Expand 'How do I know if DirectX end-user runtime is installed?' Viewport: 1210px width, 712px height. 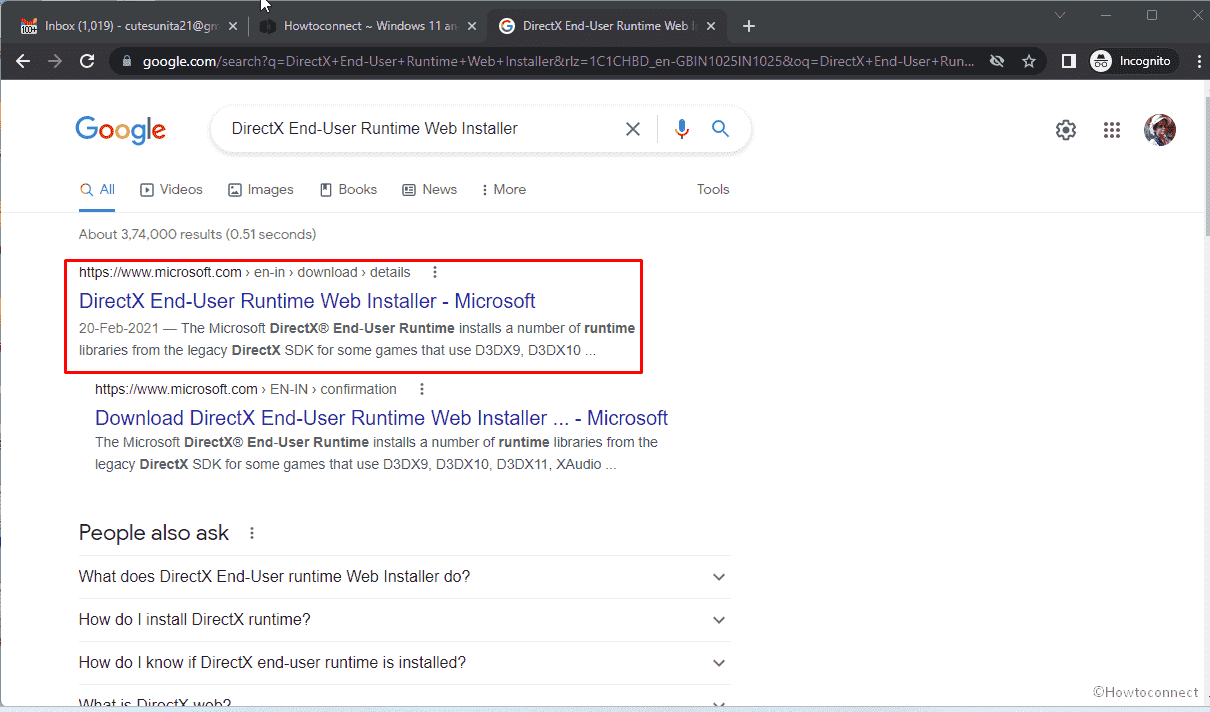(x=405, y=663)
